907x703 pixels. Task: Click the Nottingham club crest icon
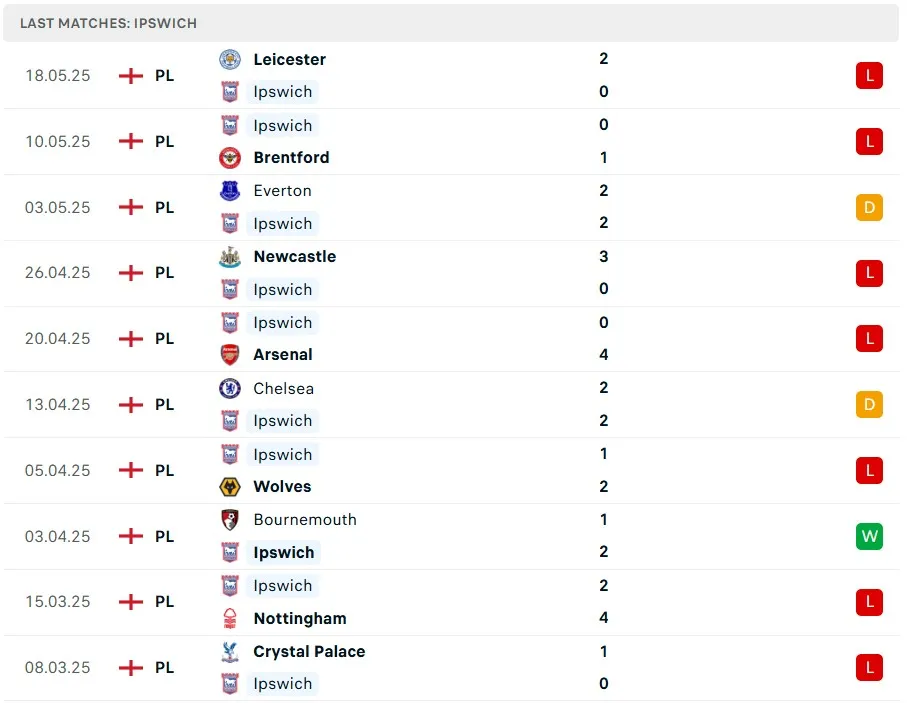click(230, 619)
